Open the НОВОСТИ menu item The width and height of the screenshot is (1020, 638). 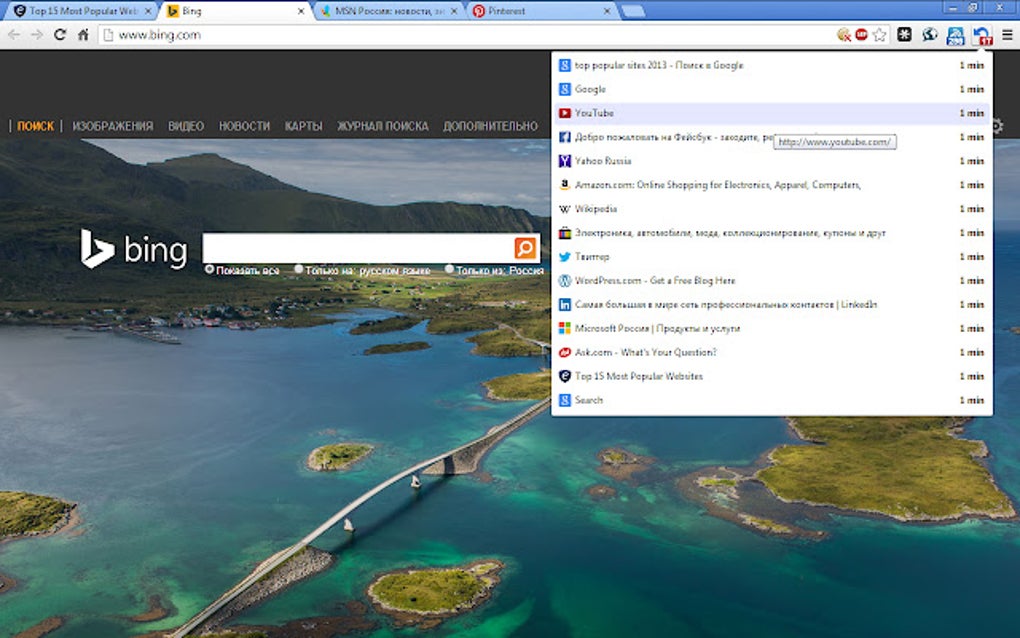tap(246, 126)
